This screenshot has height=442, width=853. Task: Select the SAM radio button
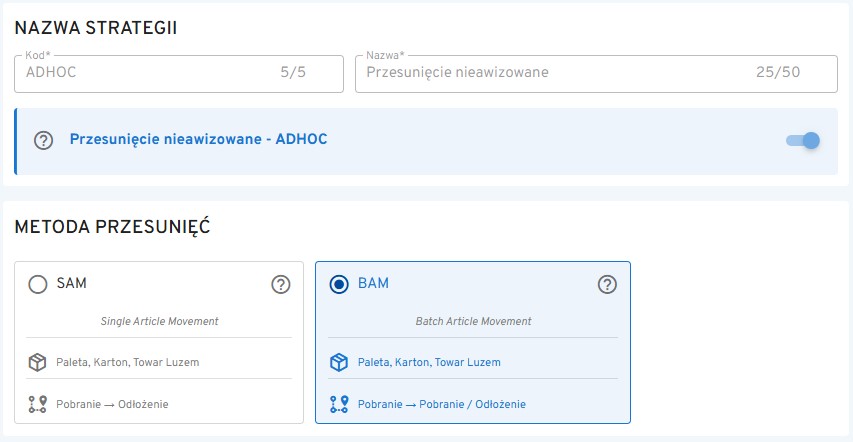coord(38,285)
